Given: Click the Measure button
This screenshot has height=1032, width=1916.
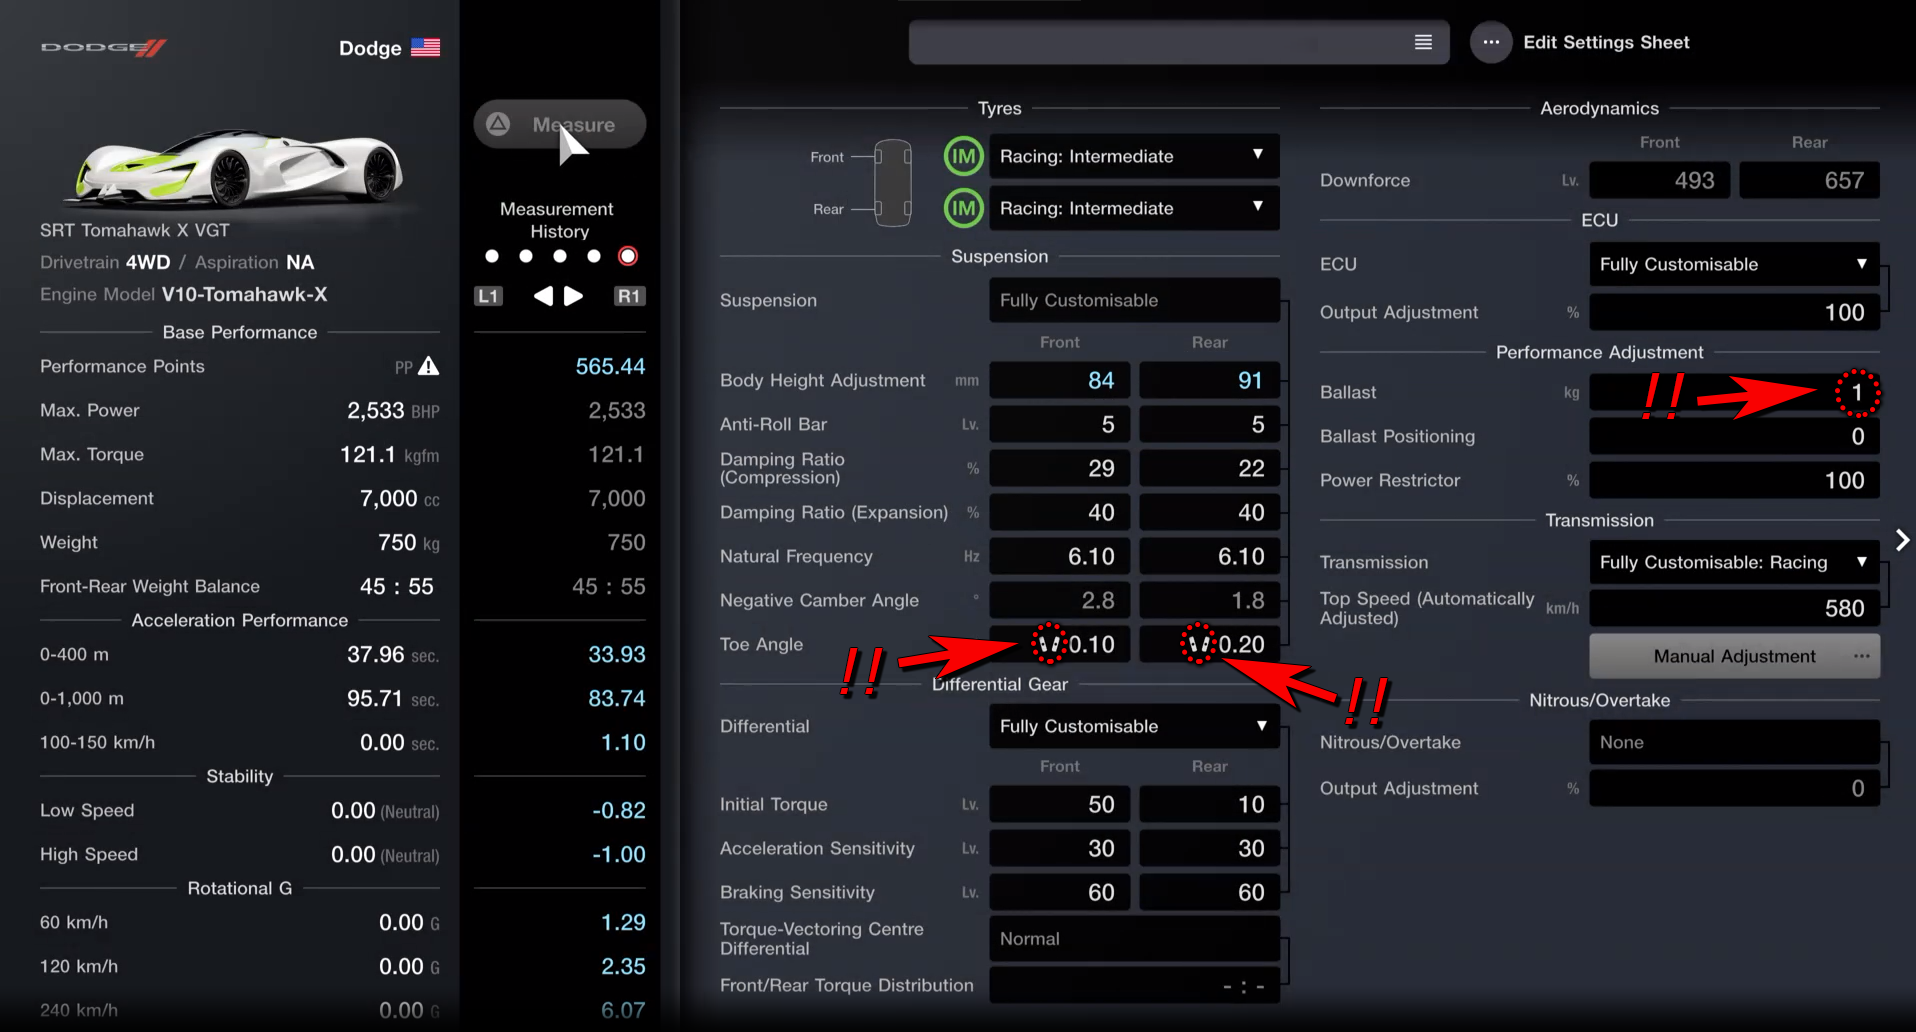Looking at the screenshot, I should click(559, 125).
